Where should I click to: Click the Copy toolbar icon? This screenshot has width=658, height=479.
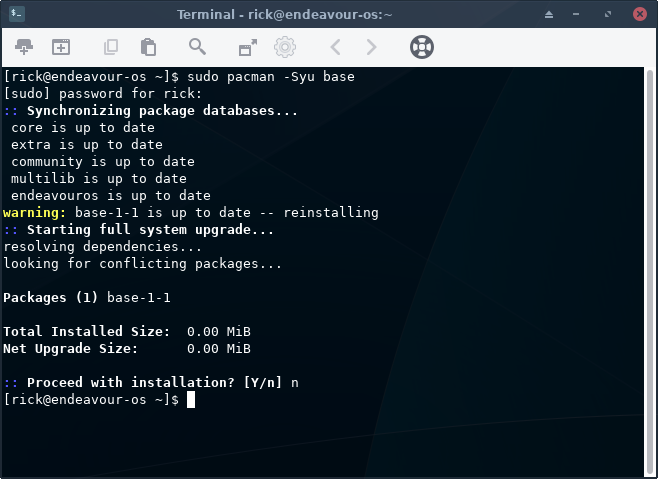(x=111, y=47)
